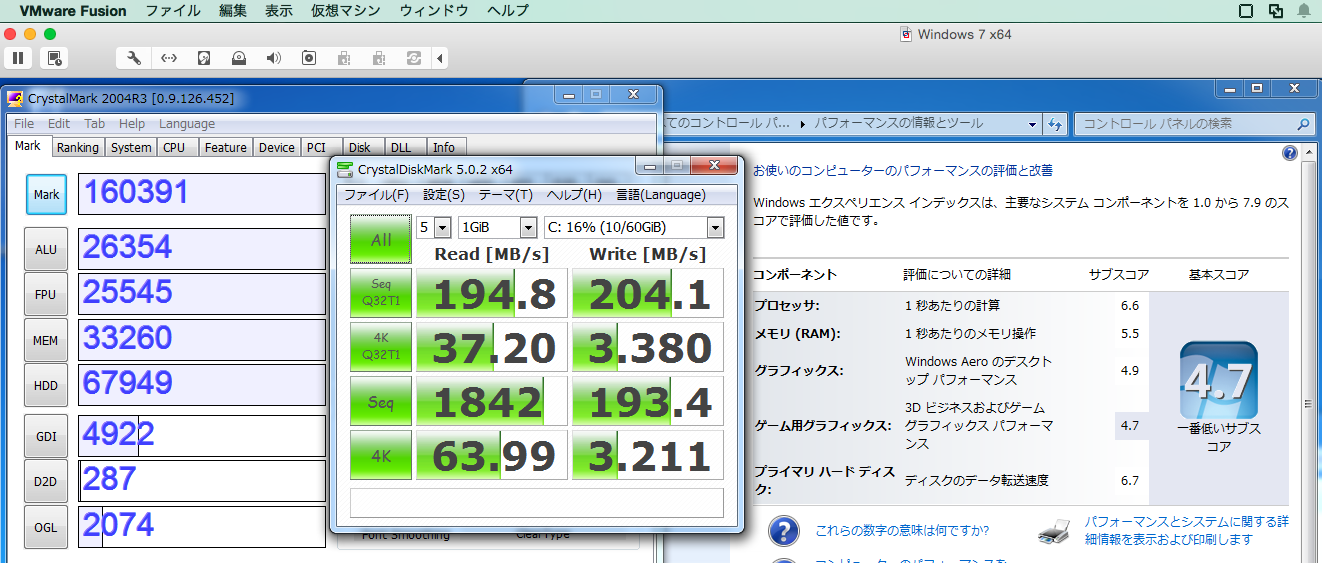This screenshot has width=1322, height=563.
Task: Open Control Panel help question mark icon
Action: tap(1290, 153)
